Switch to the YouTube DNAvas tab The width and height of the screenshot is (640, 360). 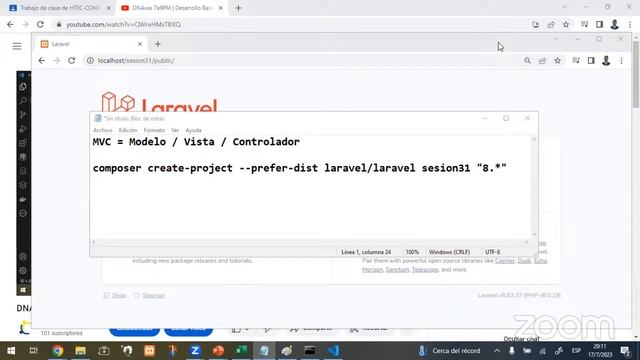click(x=172, y=8)
